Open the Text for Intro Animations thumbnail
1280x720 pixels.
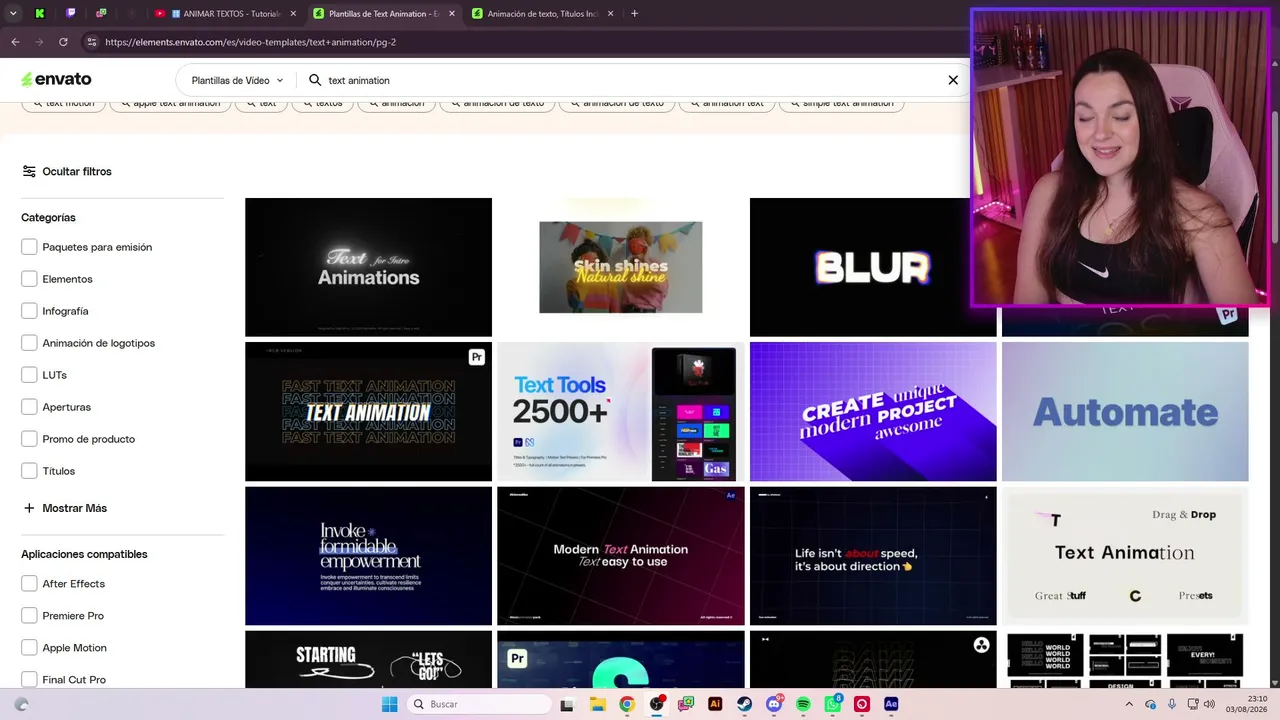[368, 267]
